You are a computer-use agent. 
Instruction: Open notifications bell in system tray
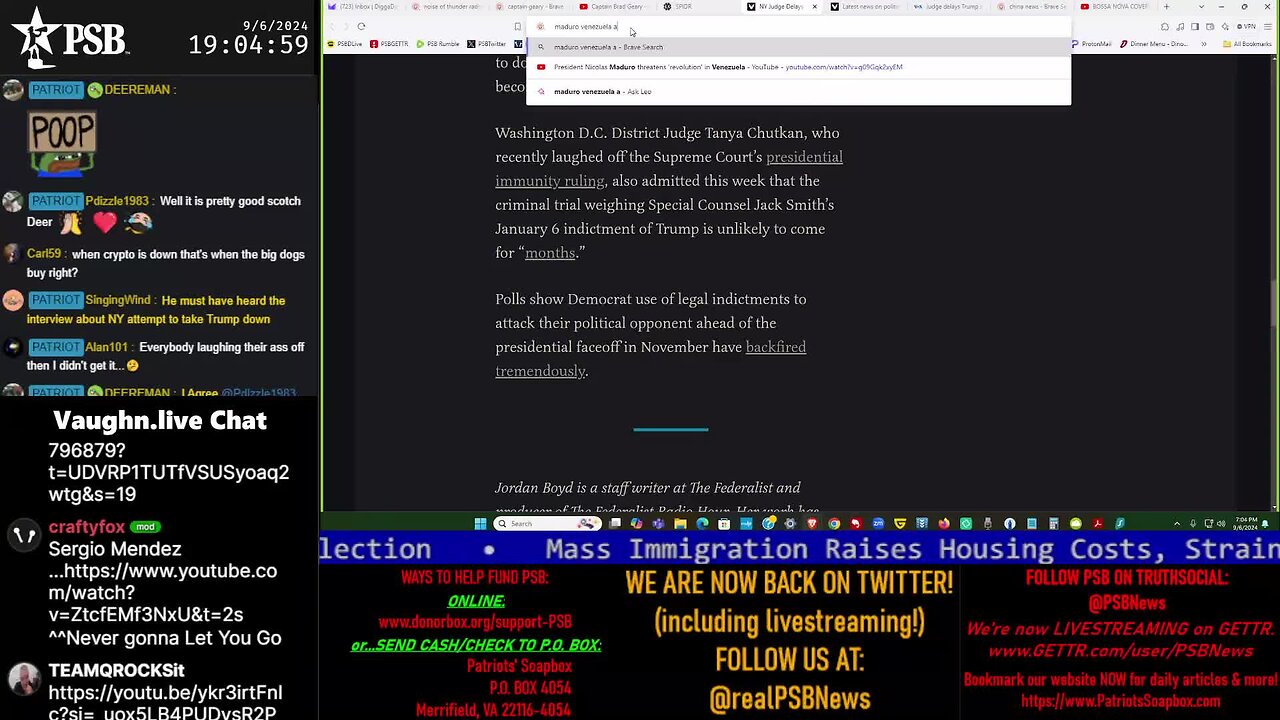pos(1265,524)
